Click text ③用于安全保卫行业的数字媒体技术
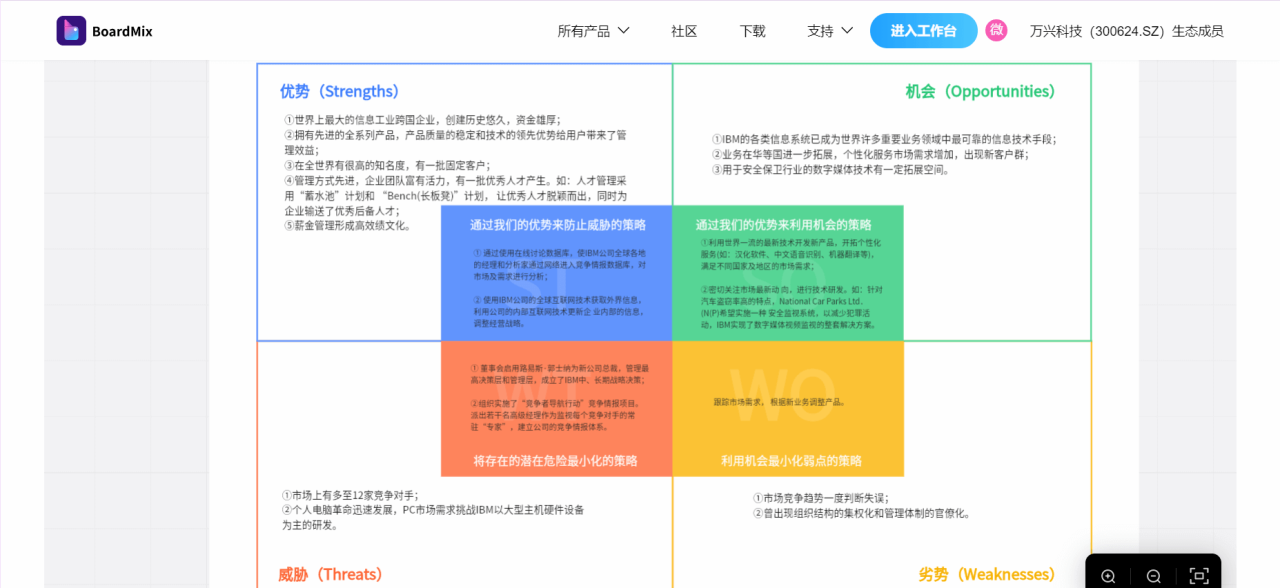 click(x=831, y=169)
